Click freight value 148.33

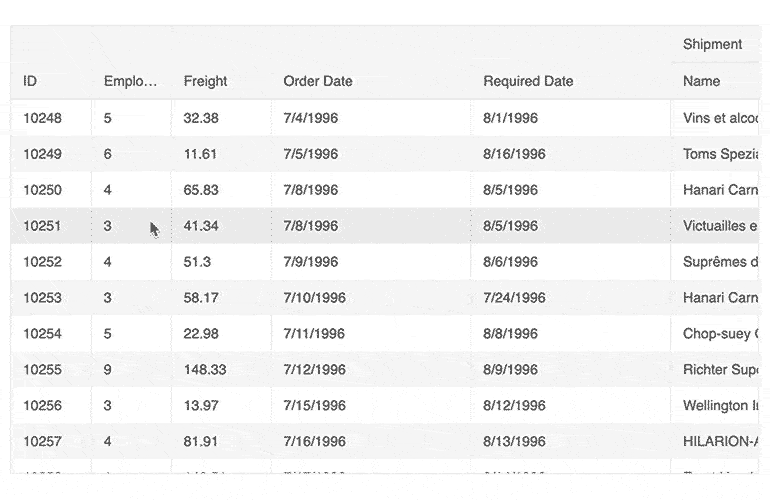coord(205,370)
